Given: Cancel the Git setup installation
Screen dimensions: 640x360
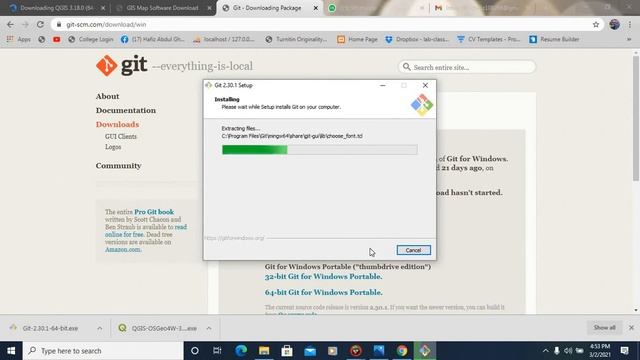Looking at the screenshot, I should tap(413, 250).
